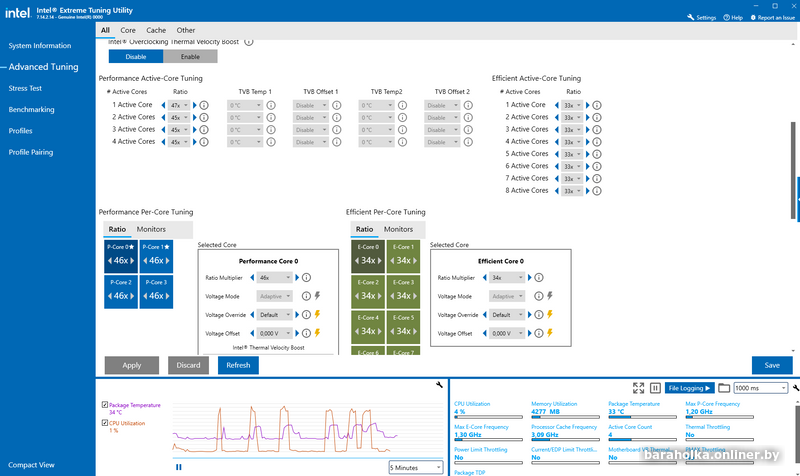Open Settings wrench in title bar
The height and width of the screenshot is (476, 800).
click(690, 17)
